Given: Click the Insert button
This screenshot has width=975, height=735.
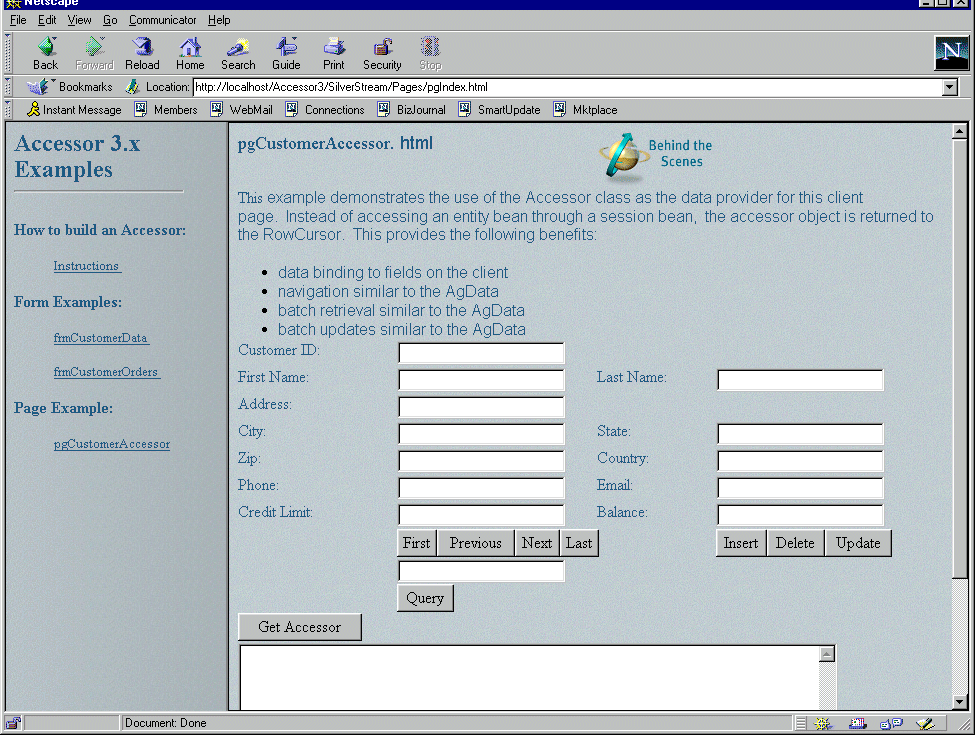Looking at the screenshot, I should [741, 543].
